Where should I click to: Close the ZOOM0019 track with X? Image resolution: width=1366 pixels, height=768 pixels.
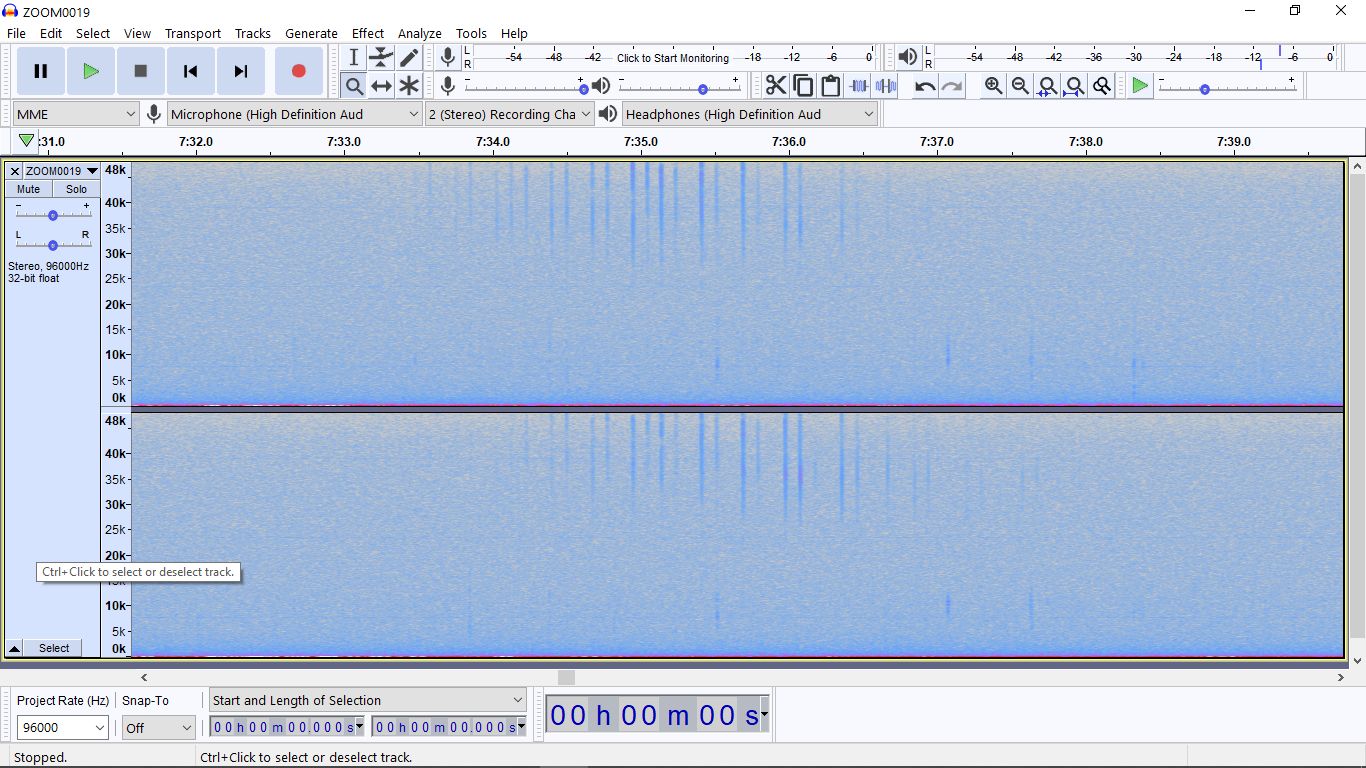coord(14,171)
